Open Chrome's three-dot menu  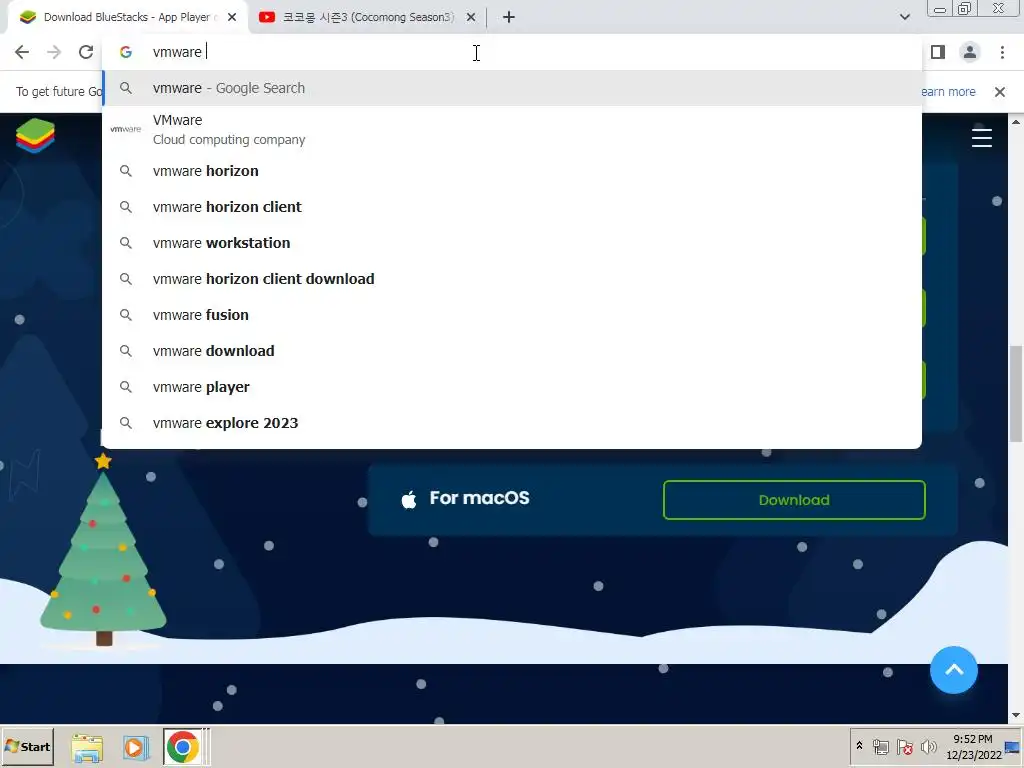point(1002,52)
